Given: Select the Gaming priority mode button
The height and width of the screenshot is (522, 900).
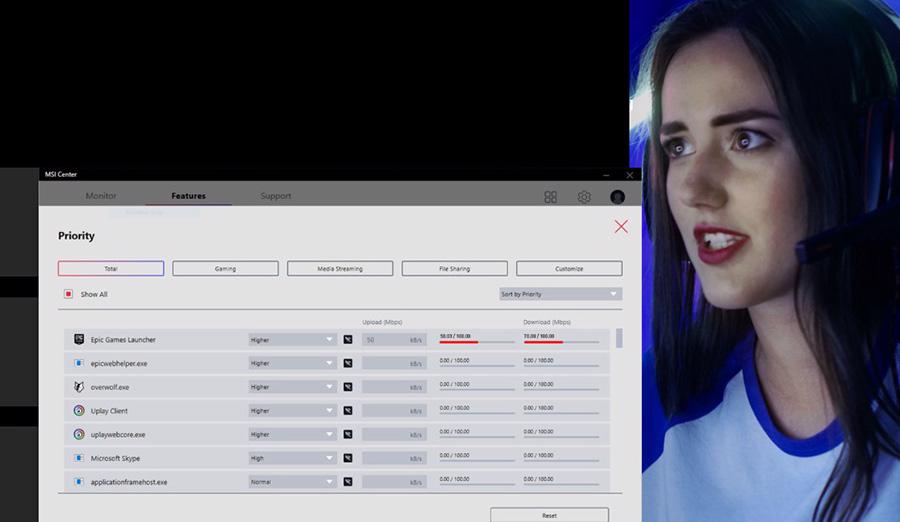Looking at the screenshot, I should coord(225,269).
